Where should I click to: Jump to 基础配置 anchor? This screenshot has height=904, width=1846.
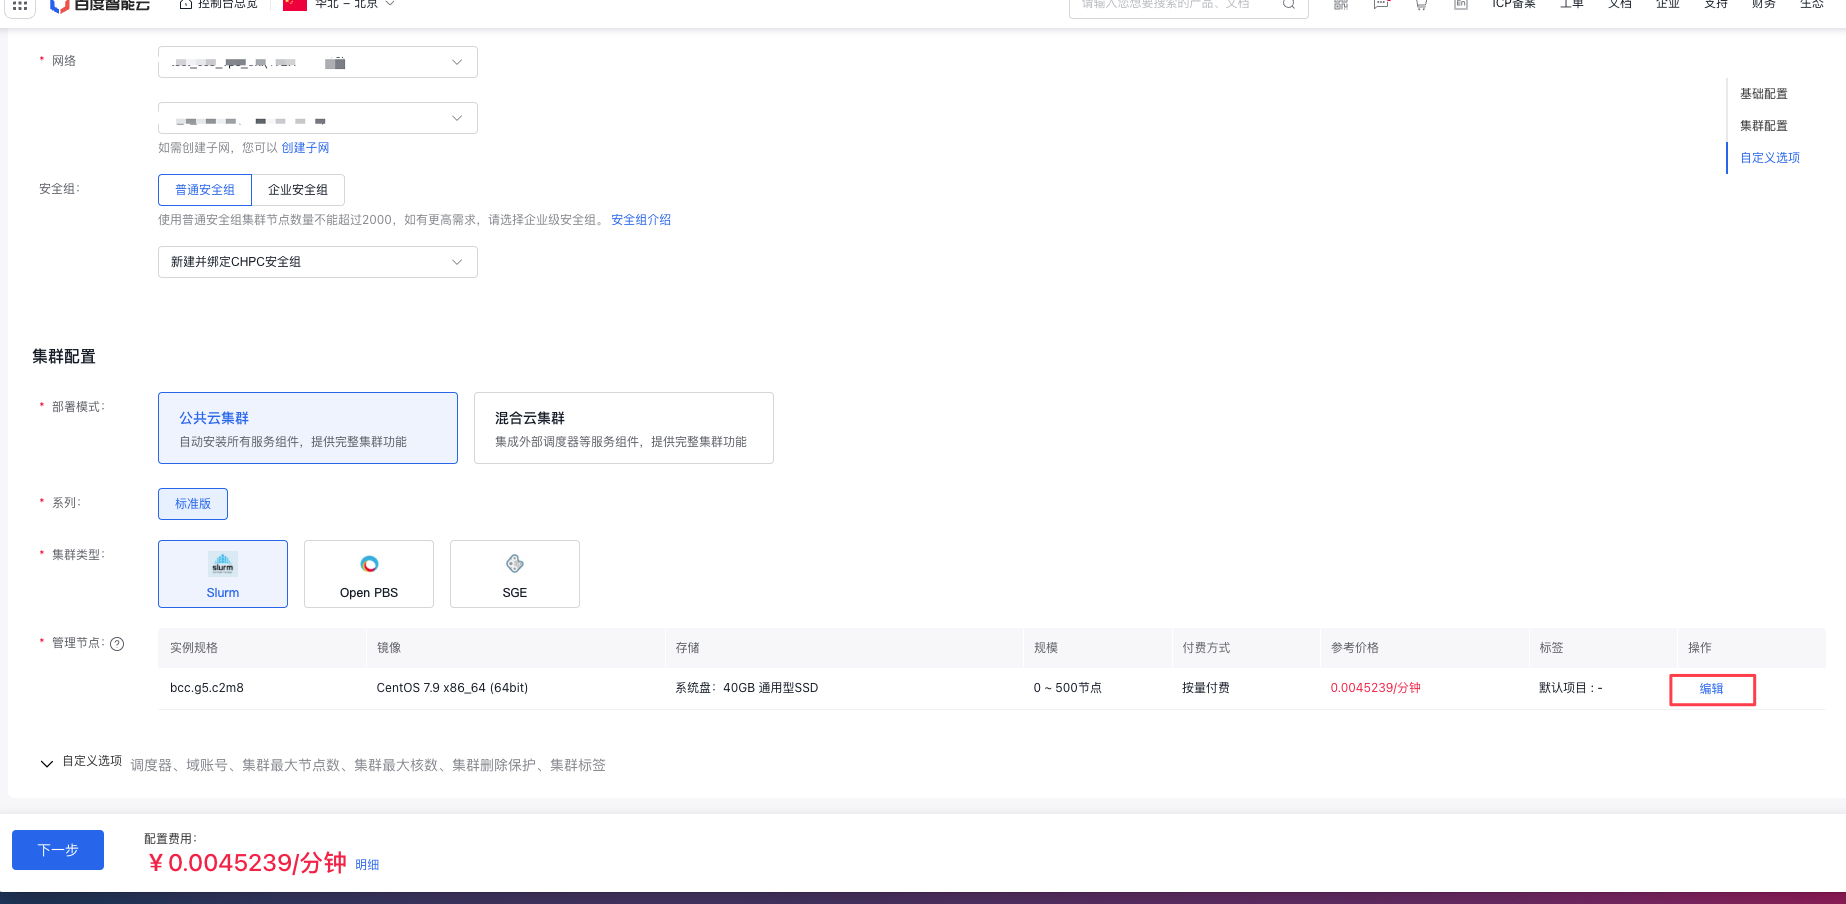(x=1764, y=94)
